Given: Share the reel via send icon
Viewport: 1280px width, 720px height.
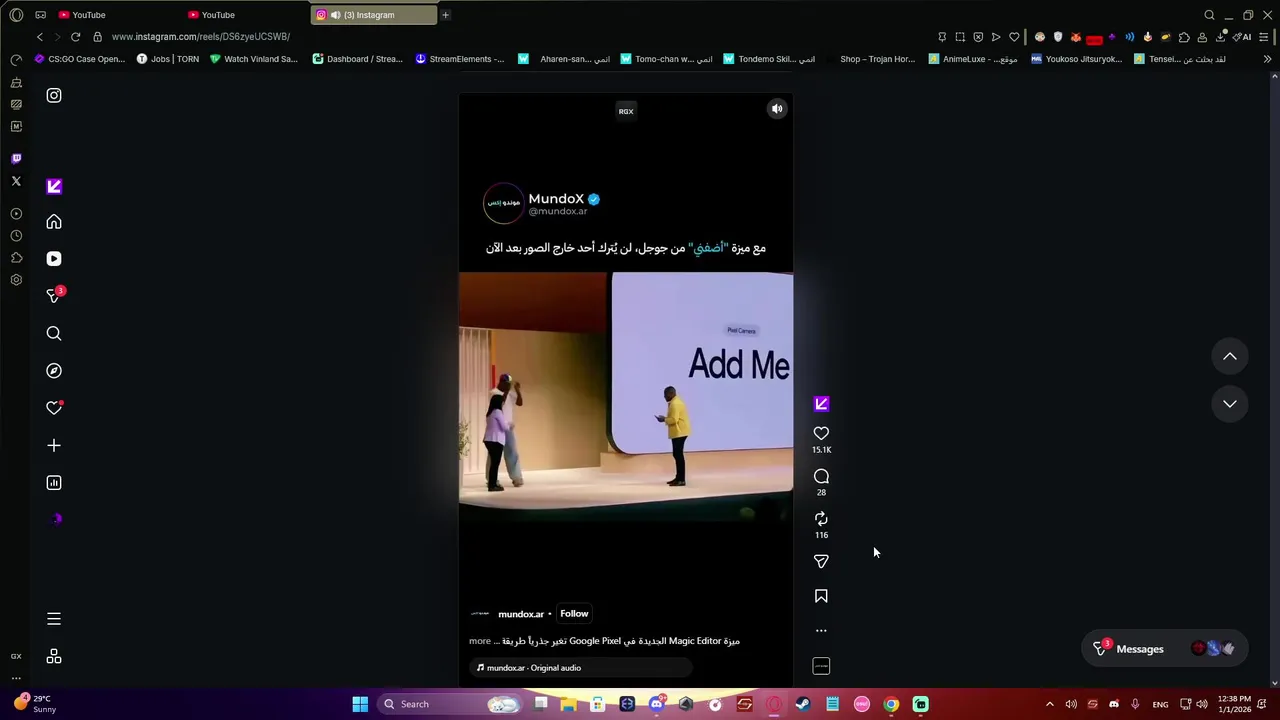Looking at the screenshot, I should [x=821, y=561].
